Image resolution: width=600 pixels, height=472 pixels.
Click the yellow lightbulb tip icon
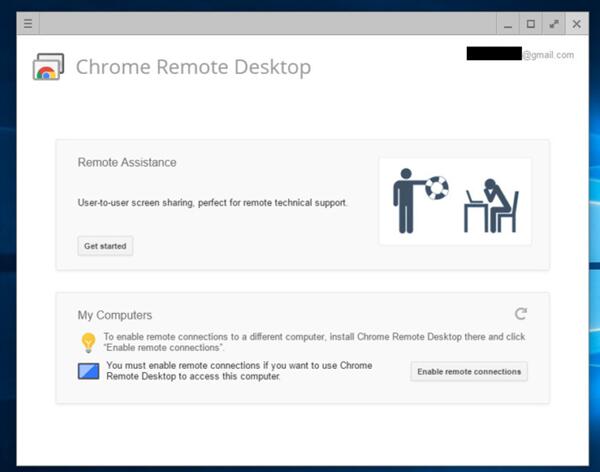pos(88,342)
